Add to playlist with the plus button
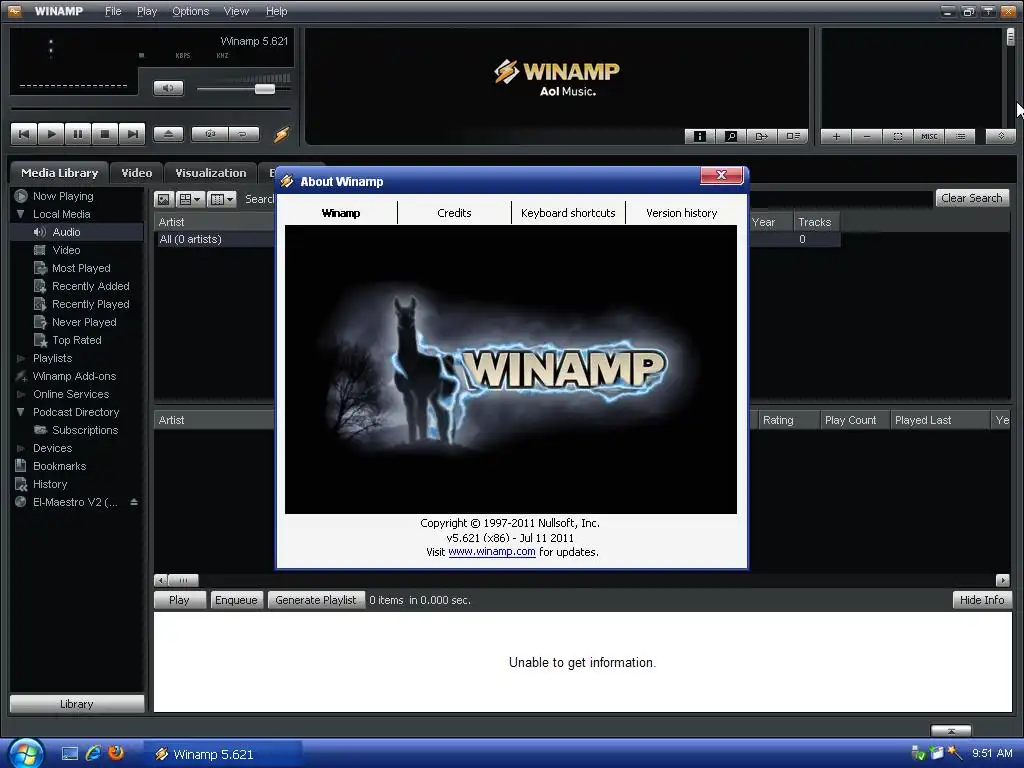 (x=836, y=136)
